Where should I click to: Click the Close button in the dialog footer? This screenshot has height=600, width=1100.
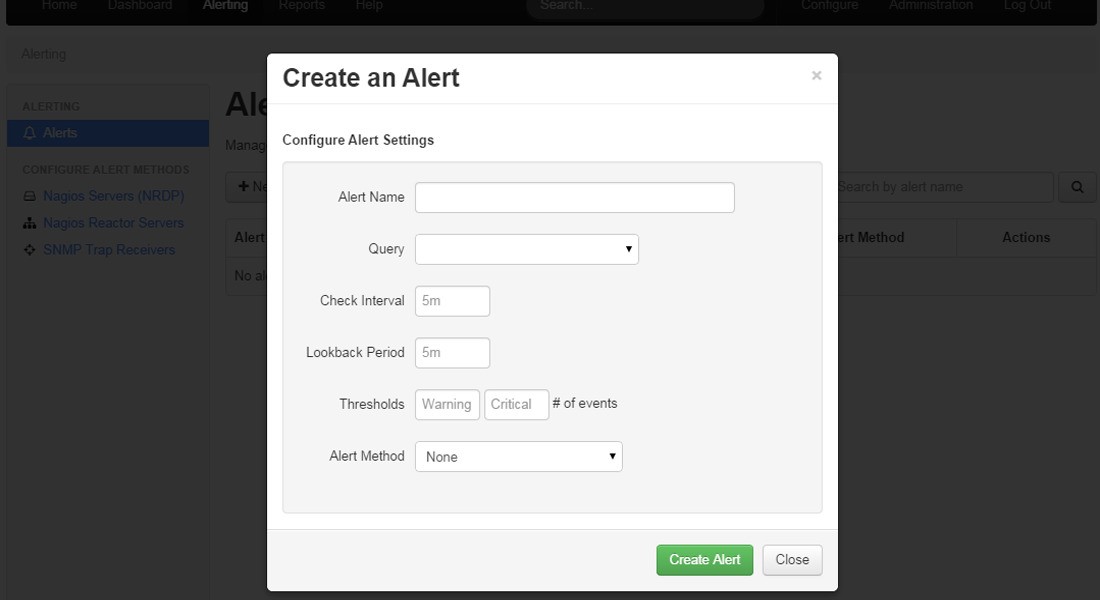click(x=791, y=560)
